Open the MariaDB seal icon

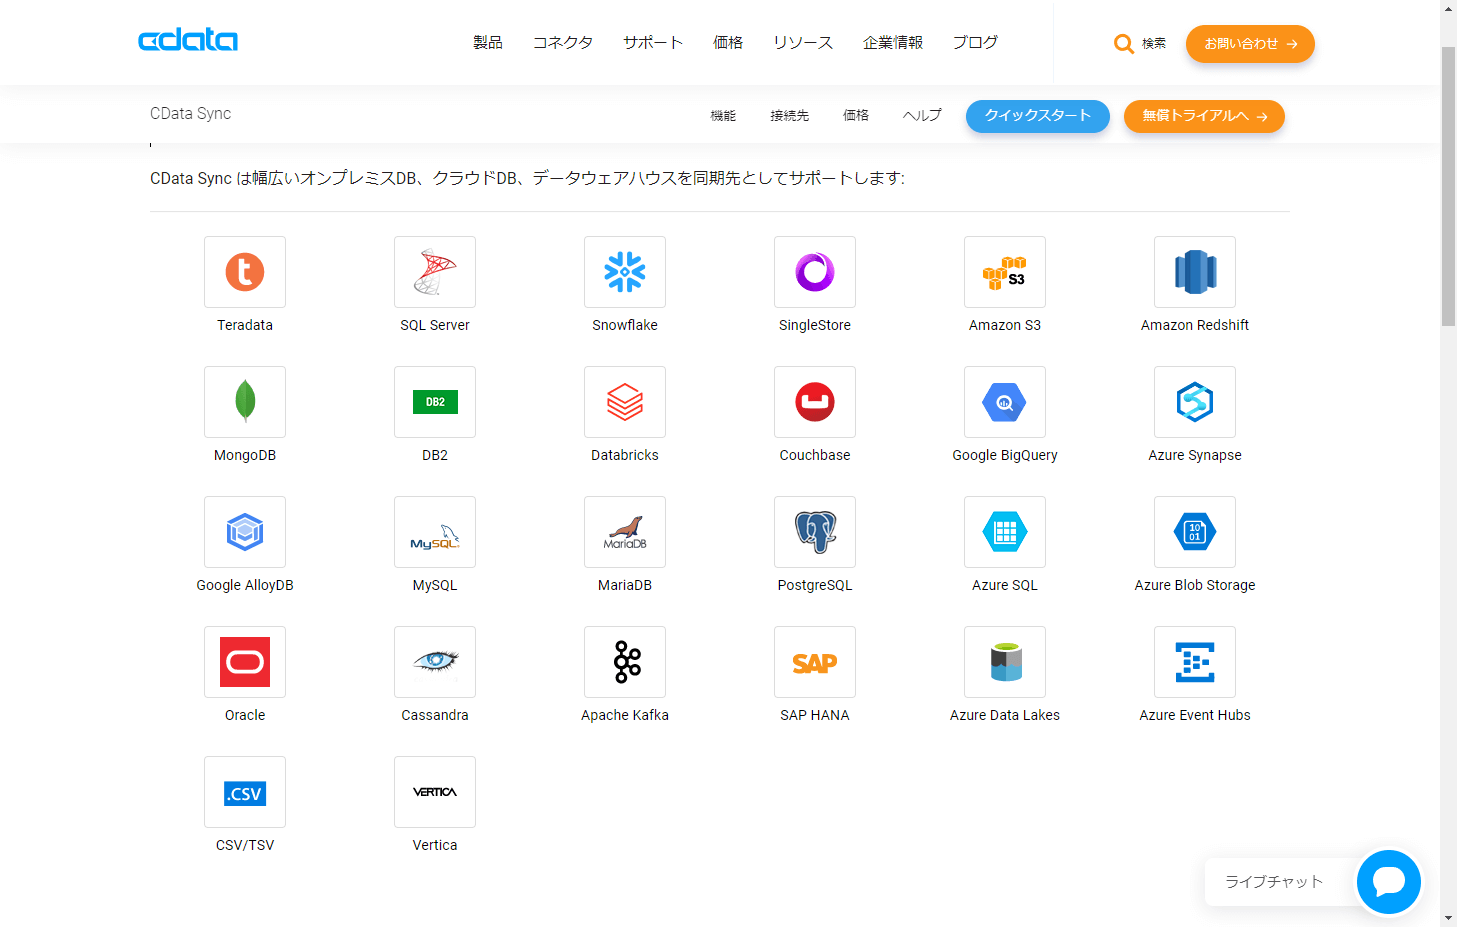coord(625,532)
